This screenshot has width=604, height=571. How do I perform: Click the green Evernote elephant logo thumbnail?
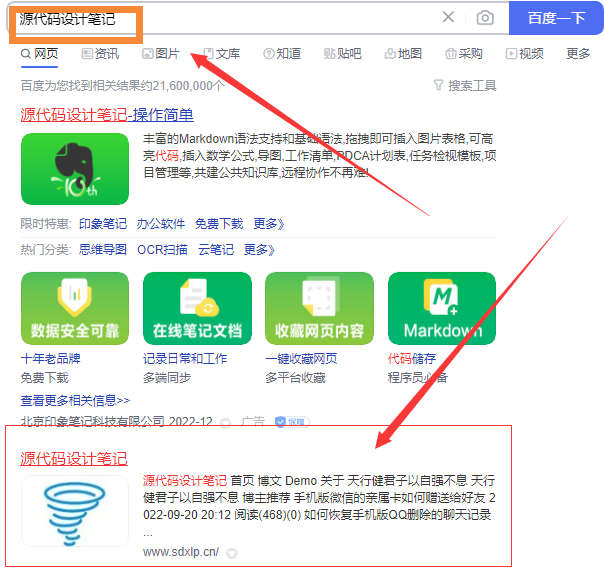75,169
